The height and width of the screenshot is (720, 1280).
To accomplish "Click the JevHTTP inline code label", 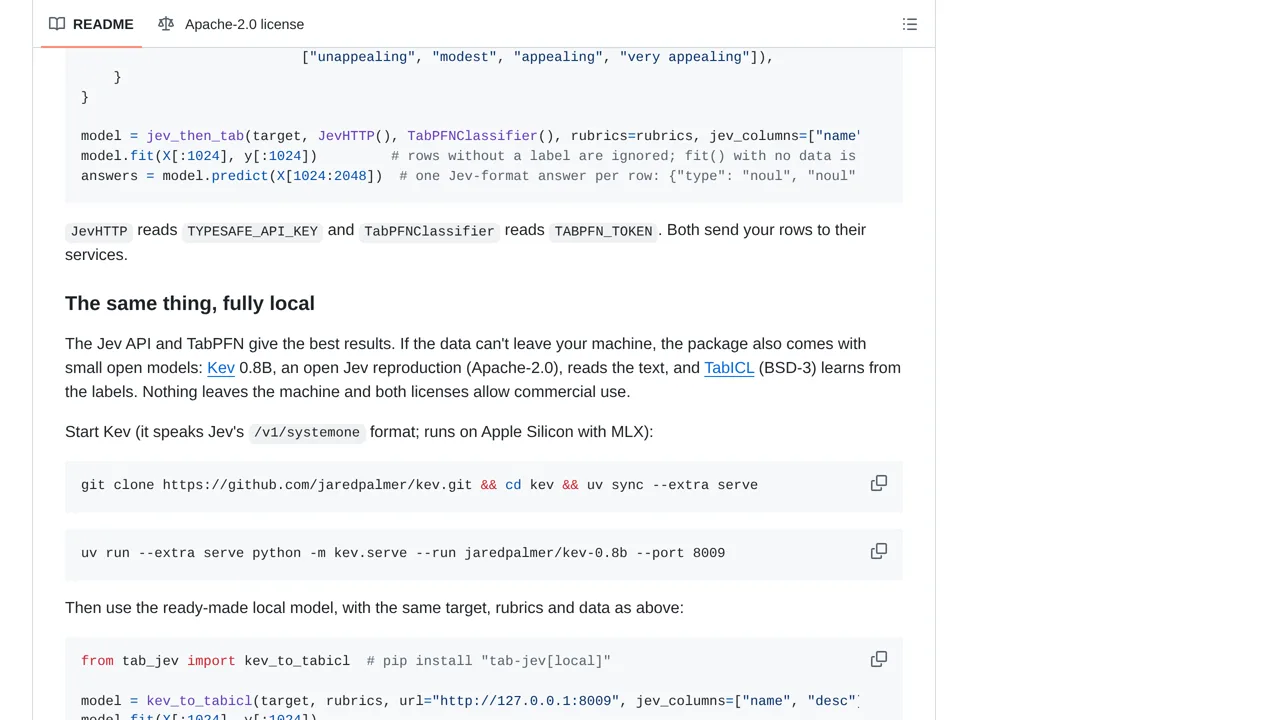I will click(99, 231).
